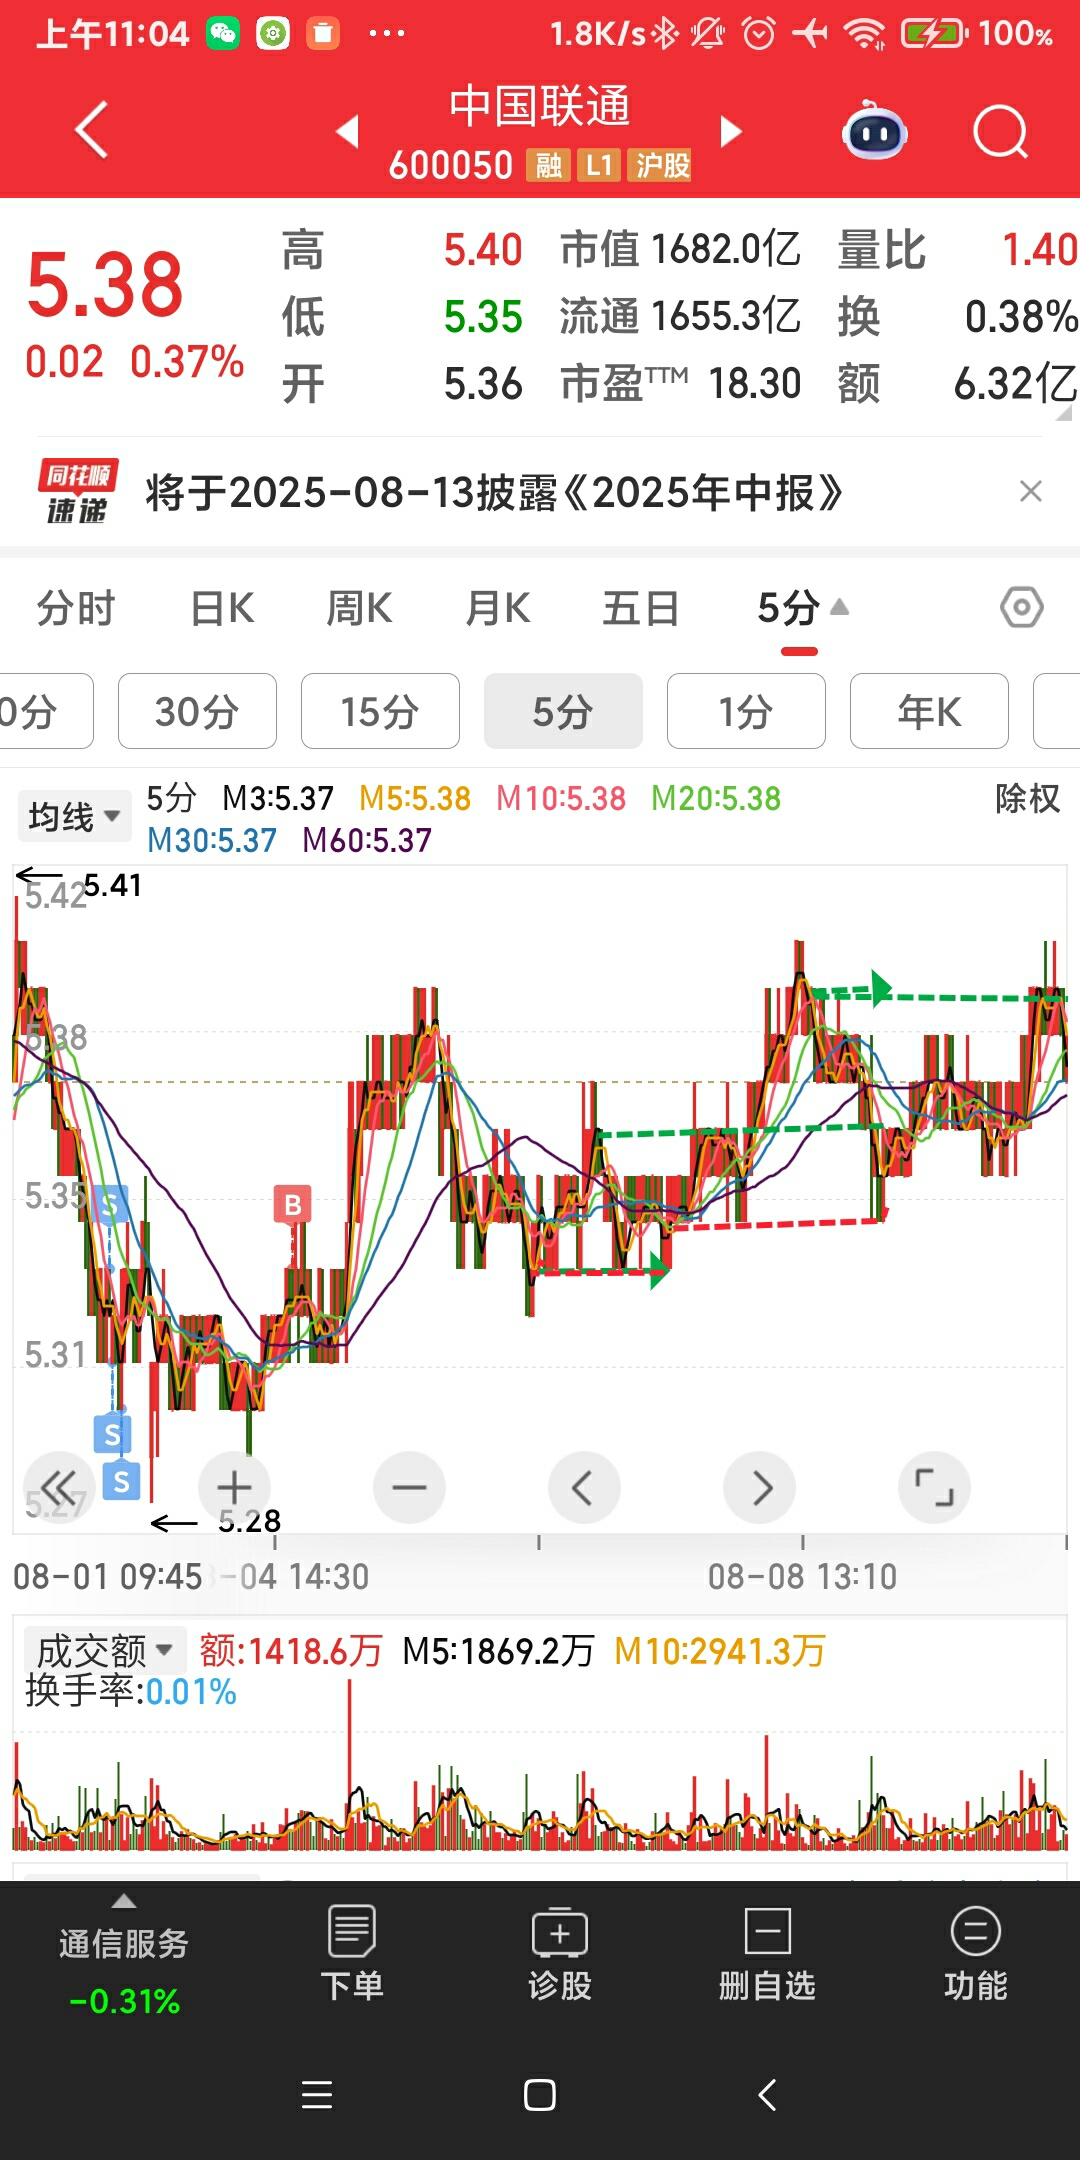Tap the Android system back arrow
1080x2160 pixels.
pyautogui.click(x=767, y=2094)
